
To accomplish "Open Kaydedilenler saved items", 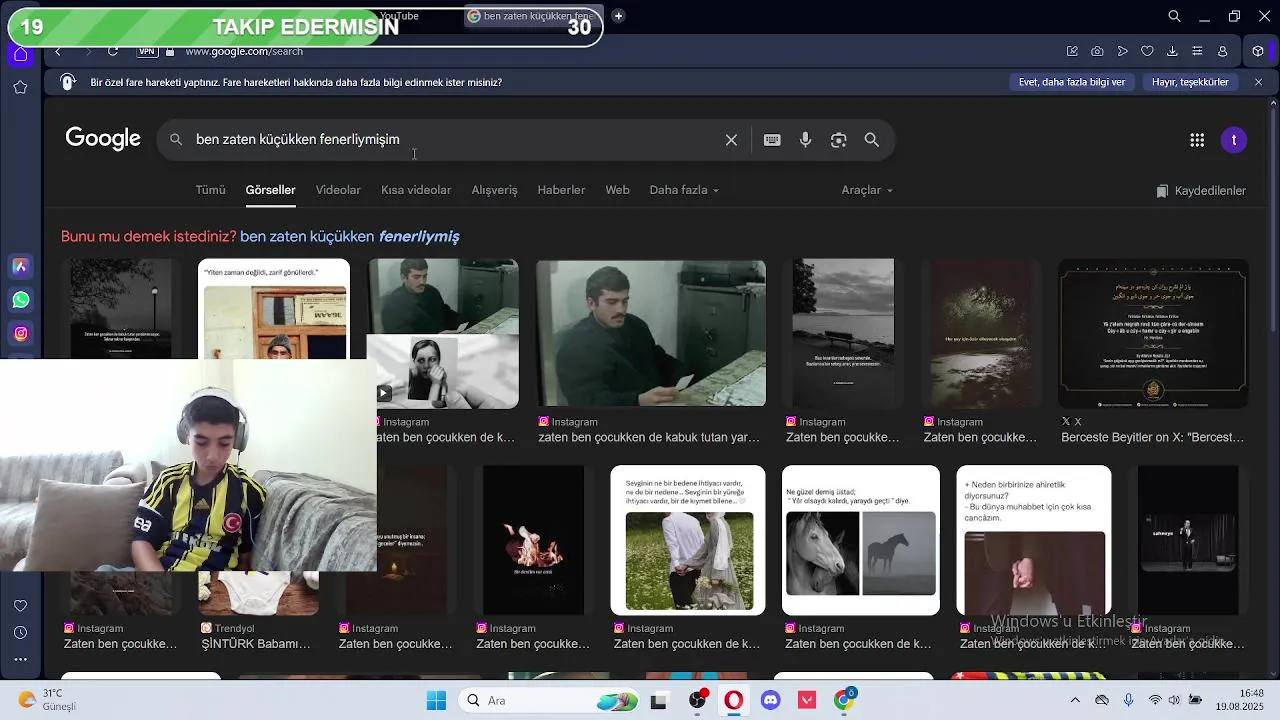I will point(1201,191).
